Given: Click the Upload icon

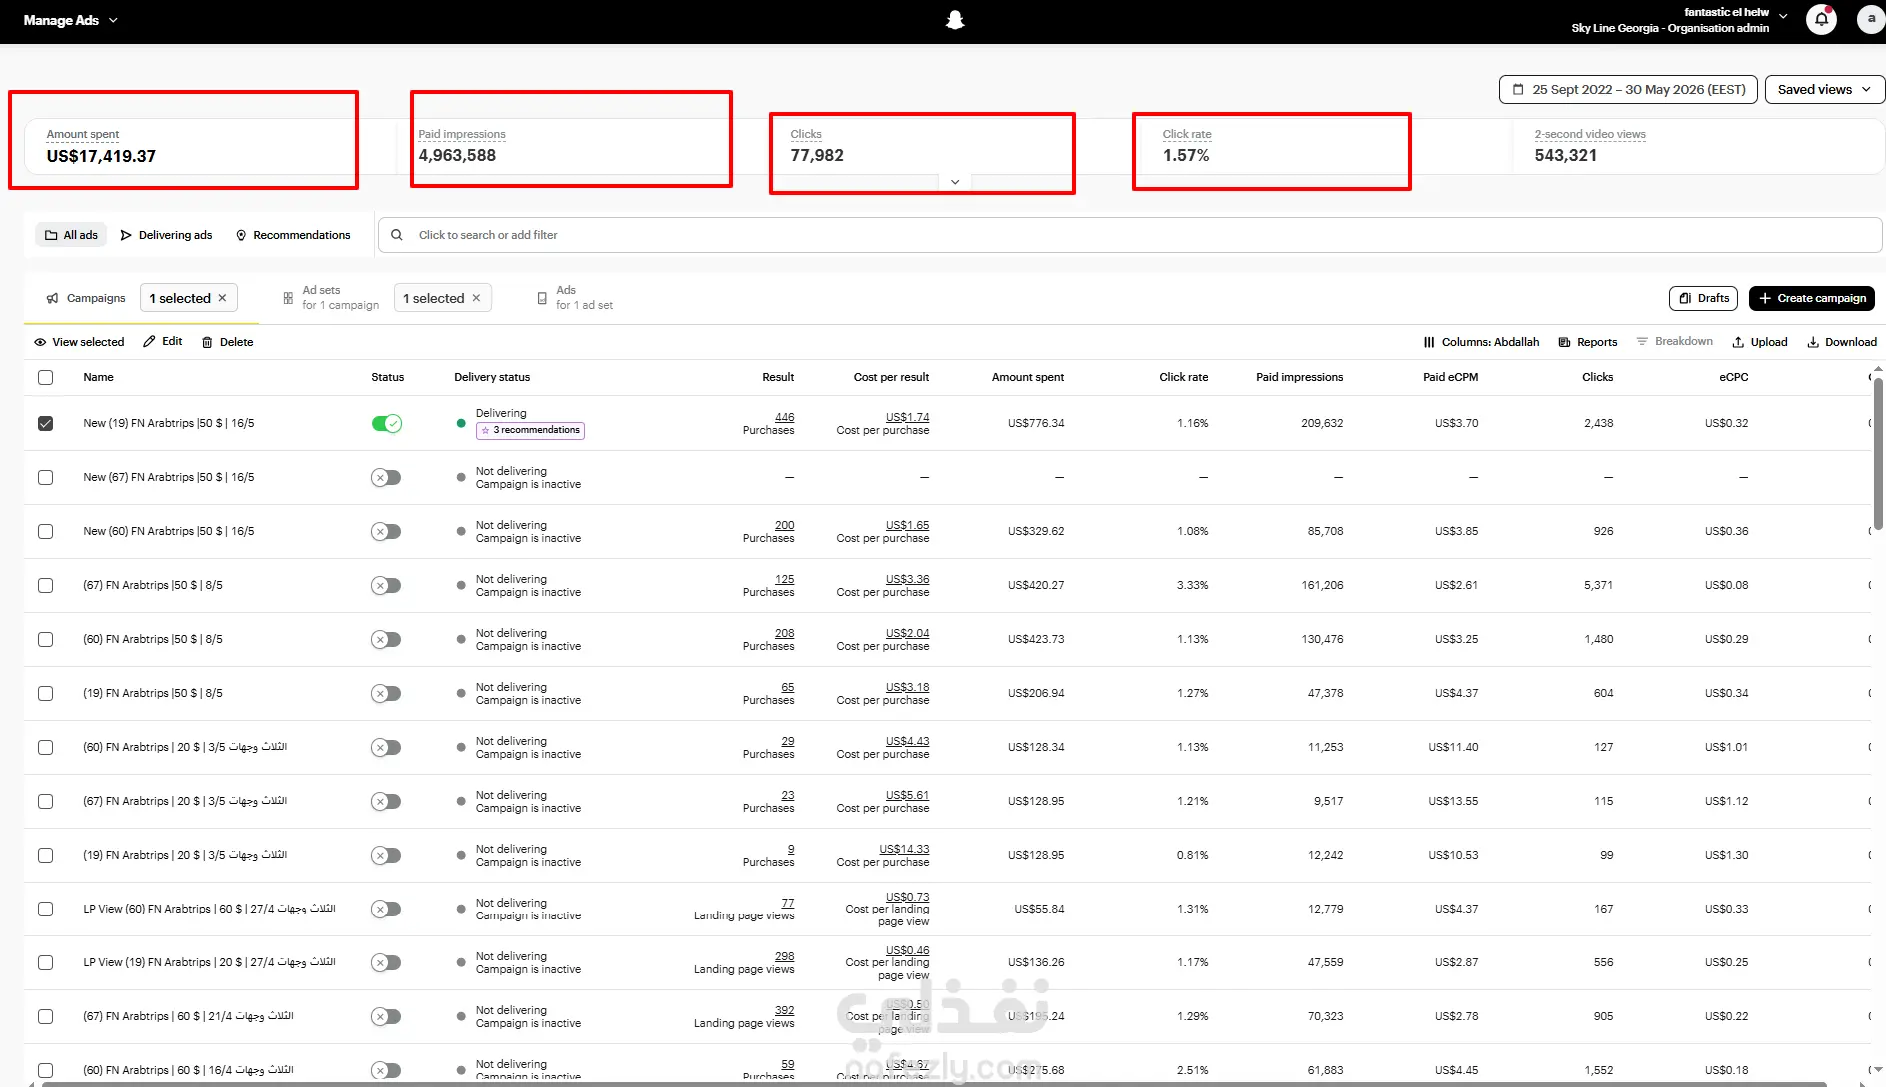Looking at the screenshot, I should pos(1738,342).
